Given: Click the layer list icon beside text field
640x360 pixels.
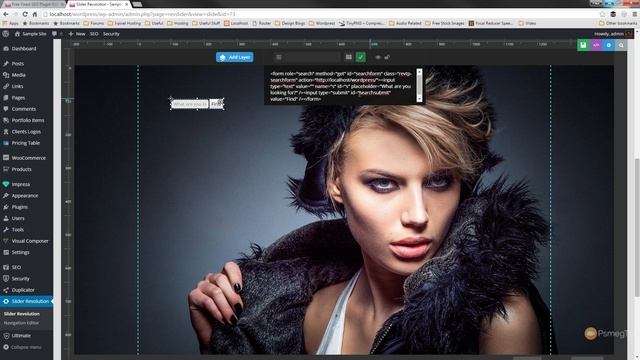Looking at the screenshot, I should tap(279, 58).
